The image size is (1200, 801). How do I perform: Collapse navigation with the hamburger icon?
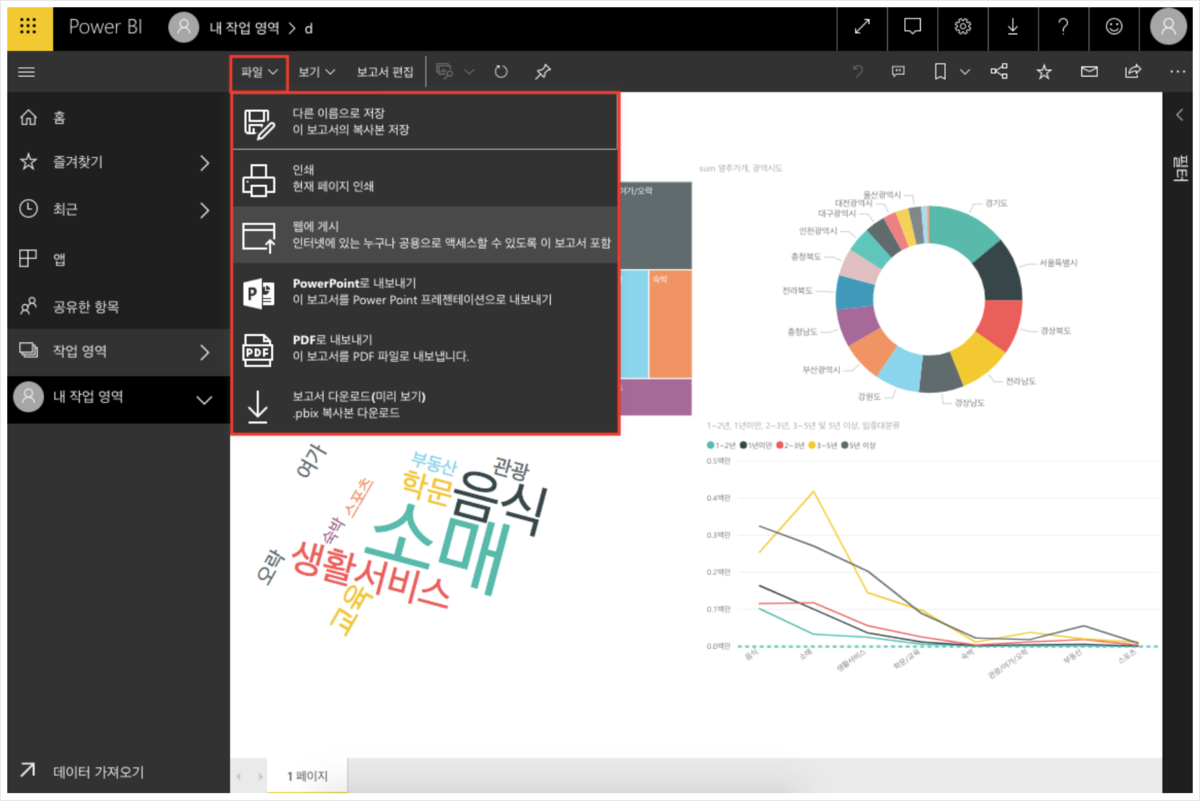pos(27,72)
